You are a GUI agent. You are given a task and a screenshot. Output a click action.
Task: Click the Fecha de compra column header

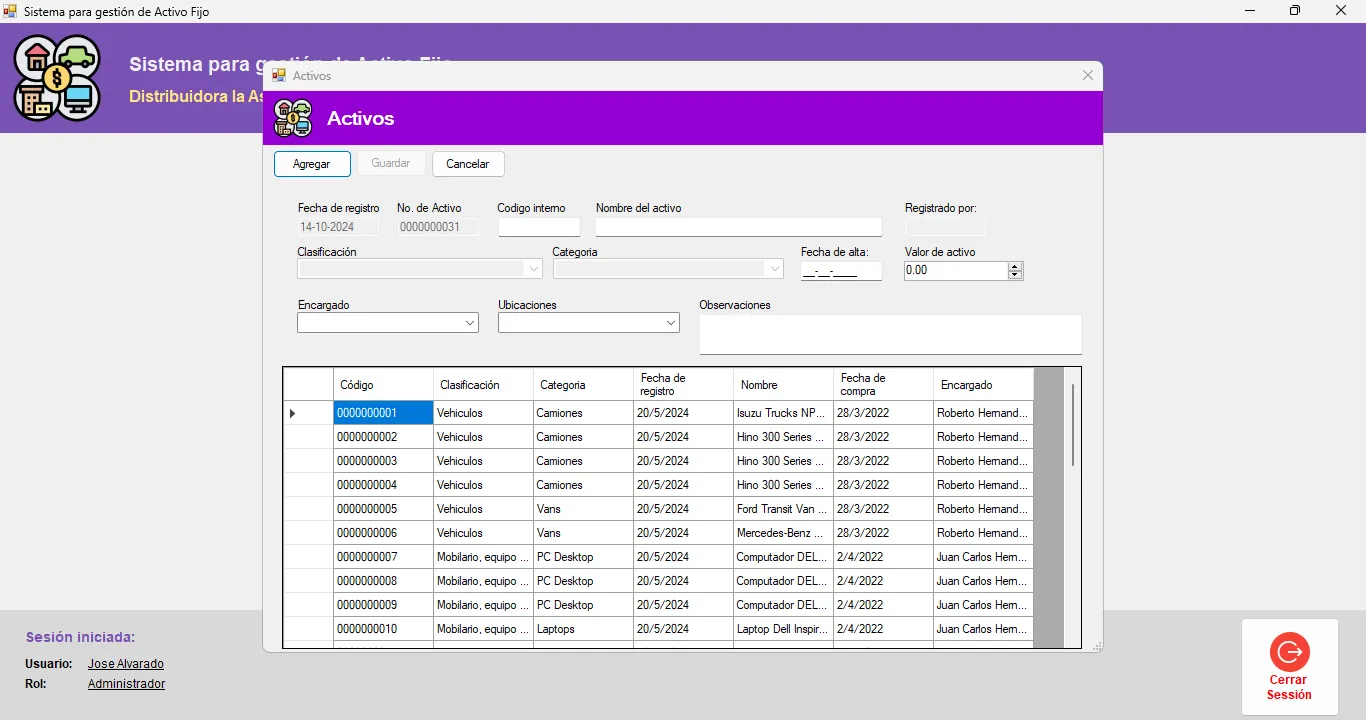click(883, 385)
